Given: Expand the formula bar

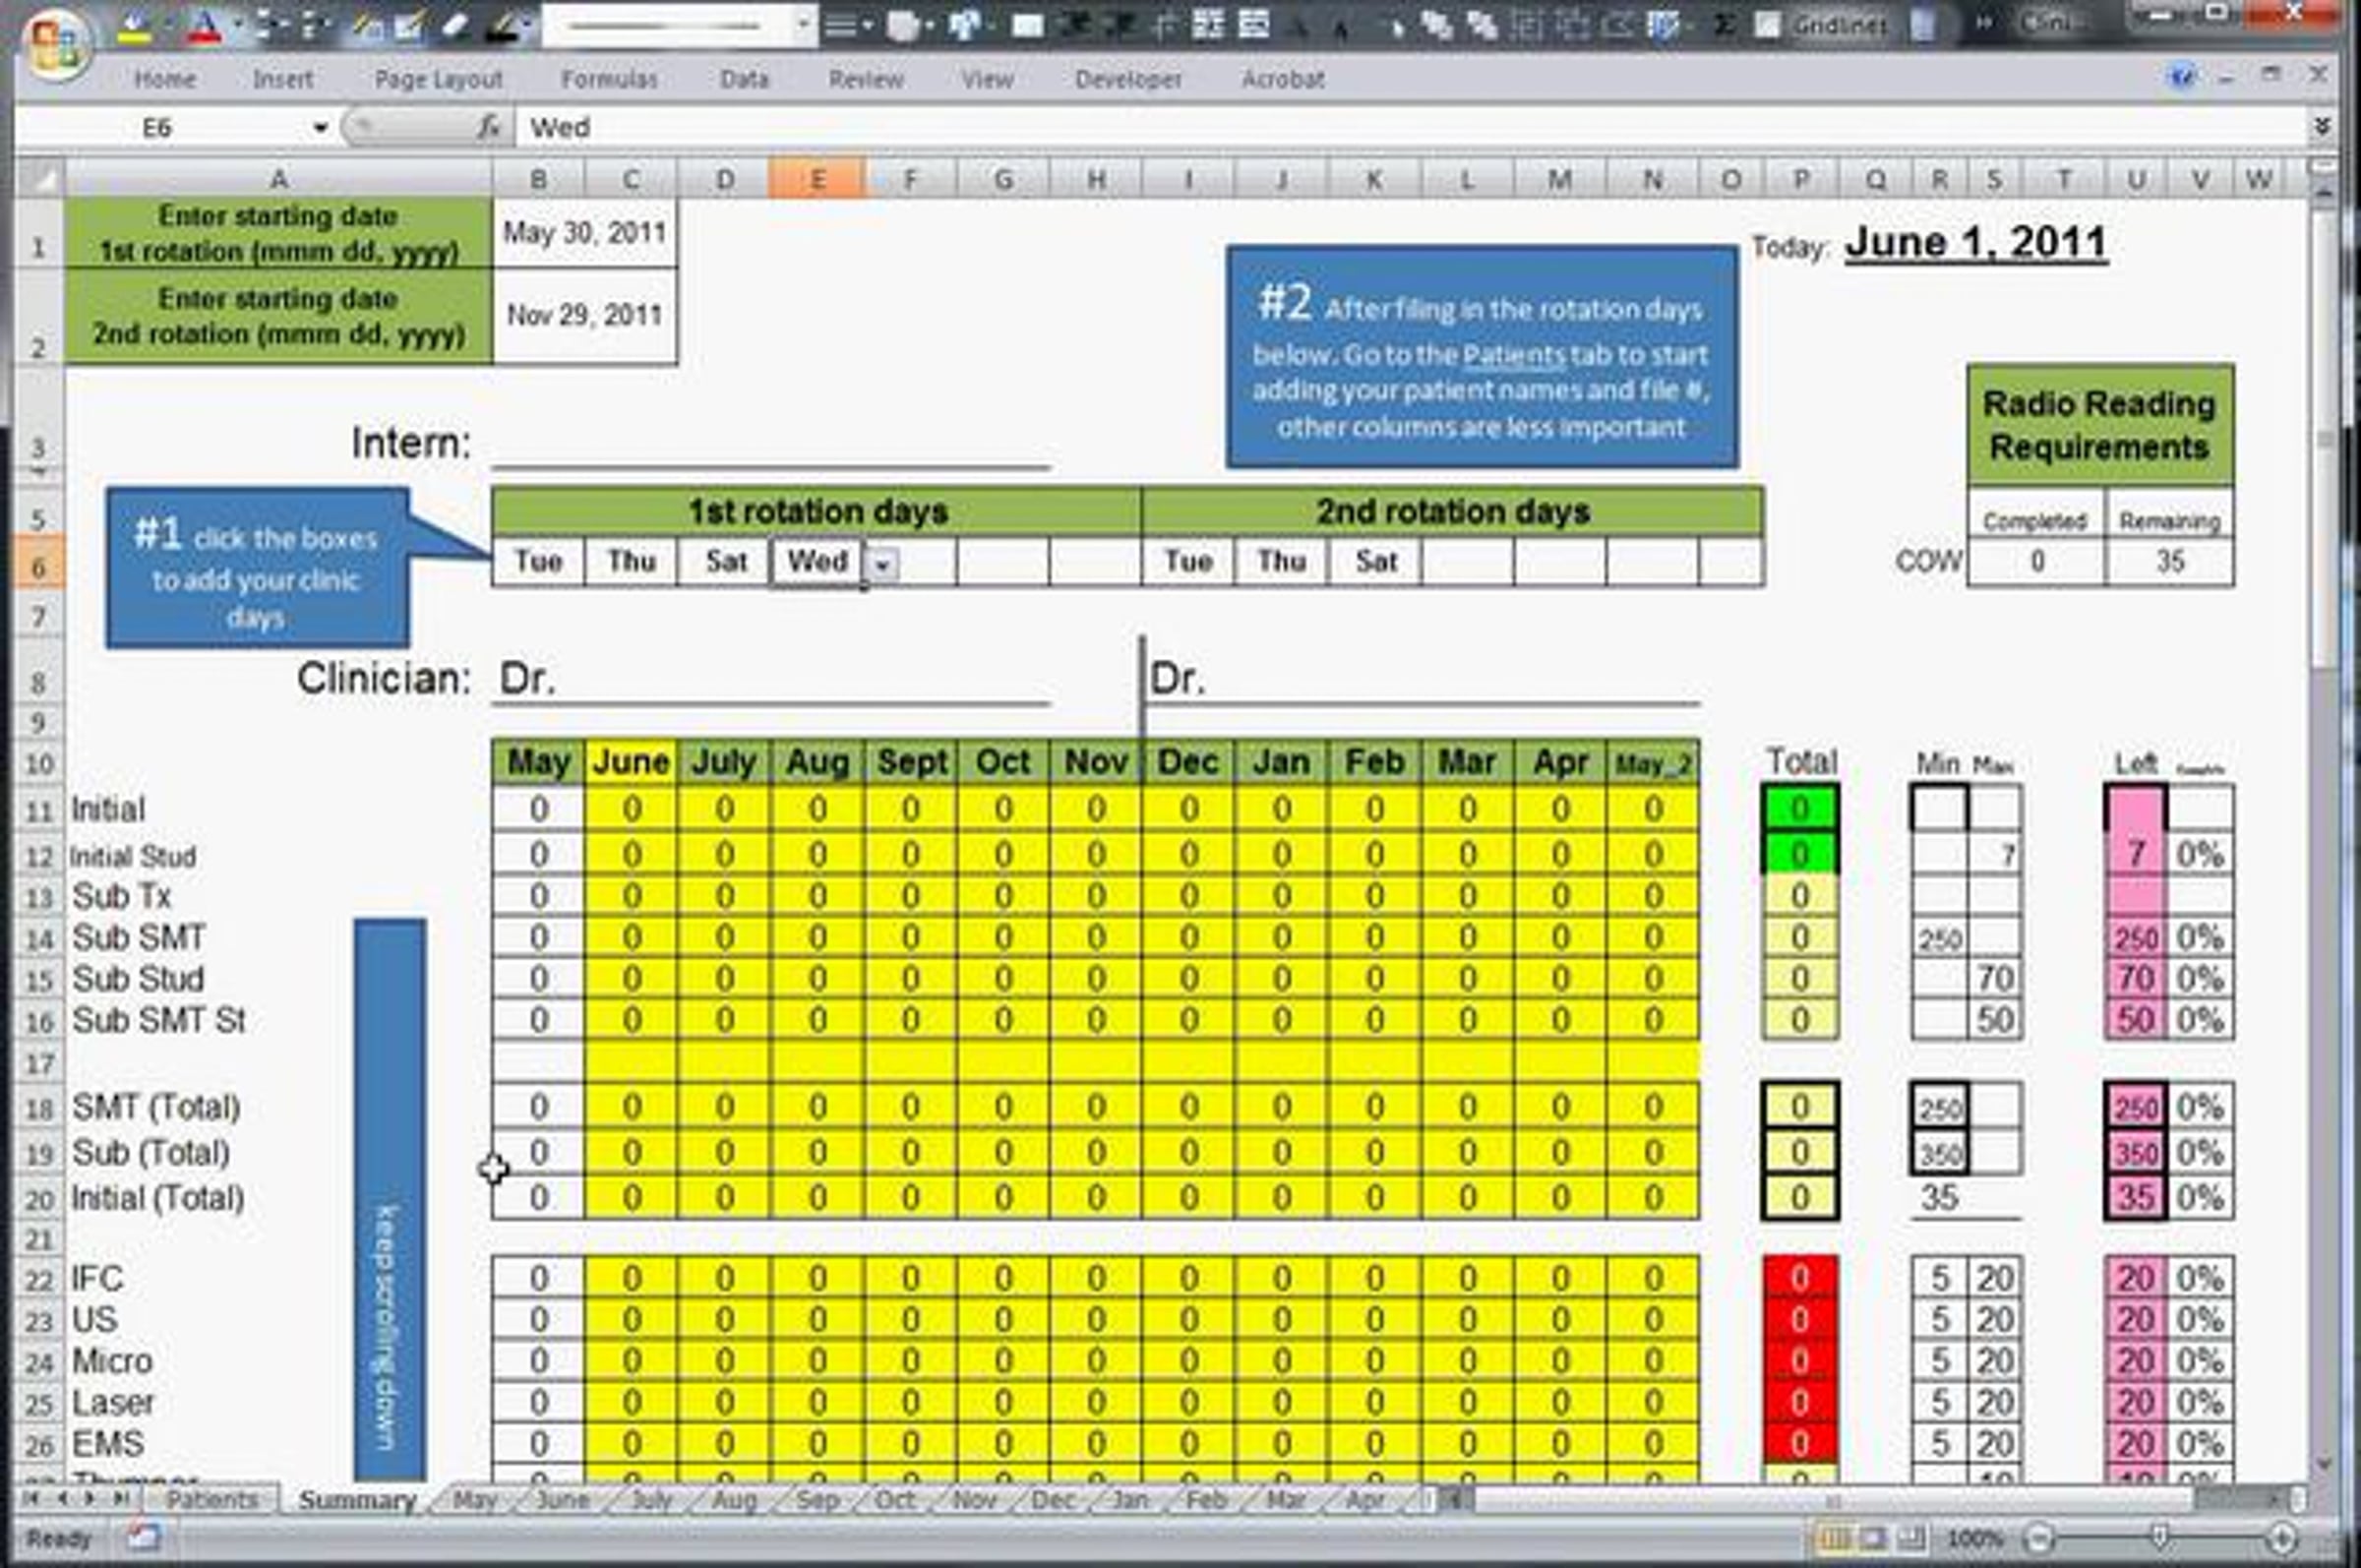Looking at the screenshot, I should click(x=2322, y=127).
